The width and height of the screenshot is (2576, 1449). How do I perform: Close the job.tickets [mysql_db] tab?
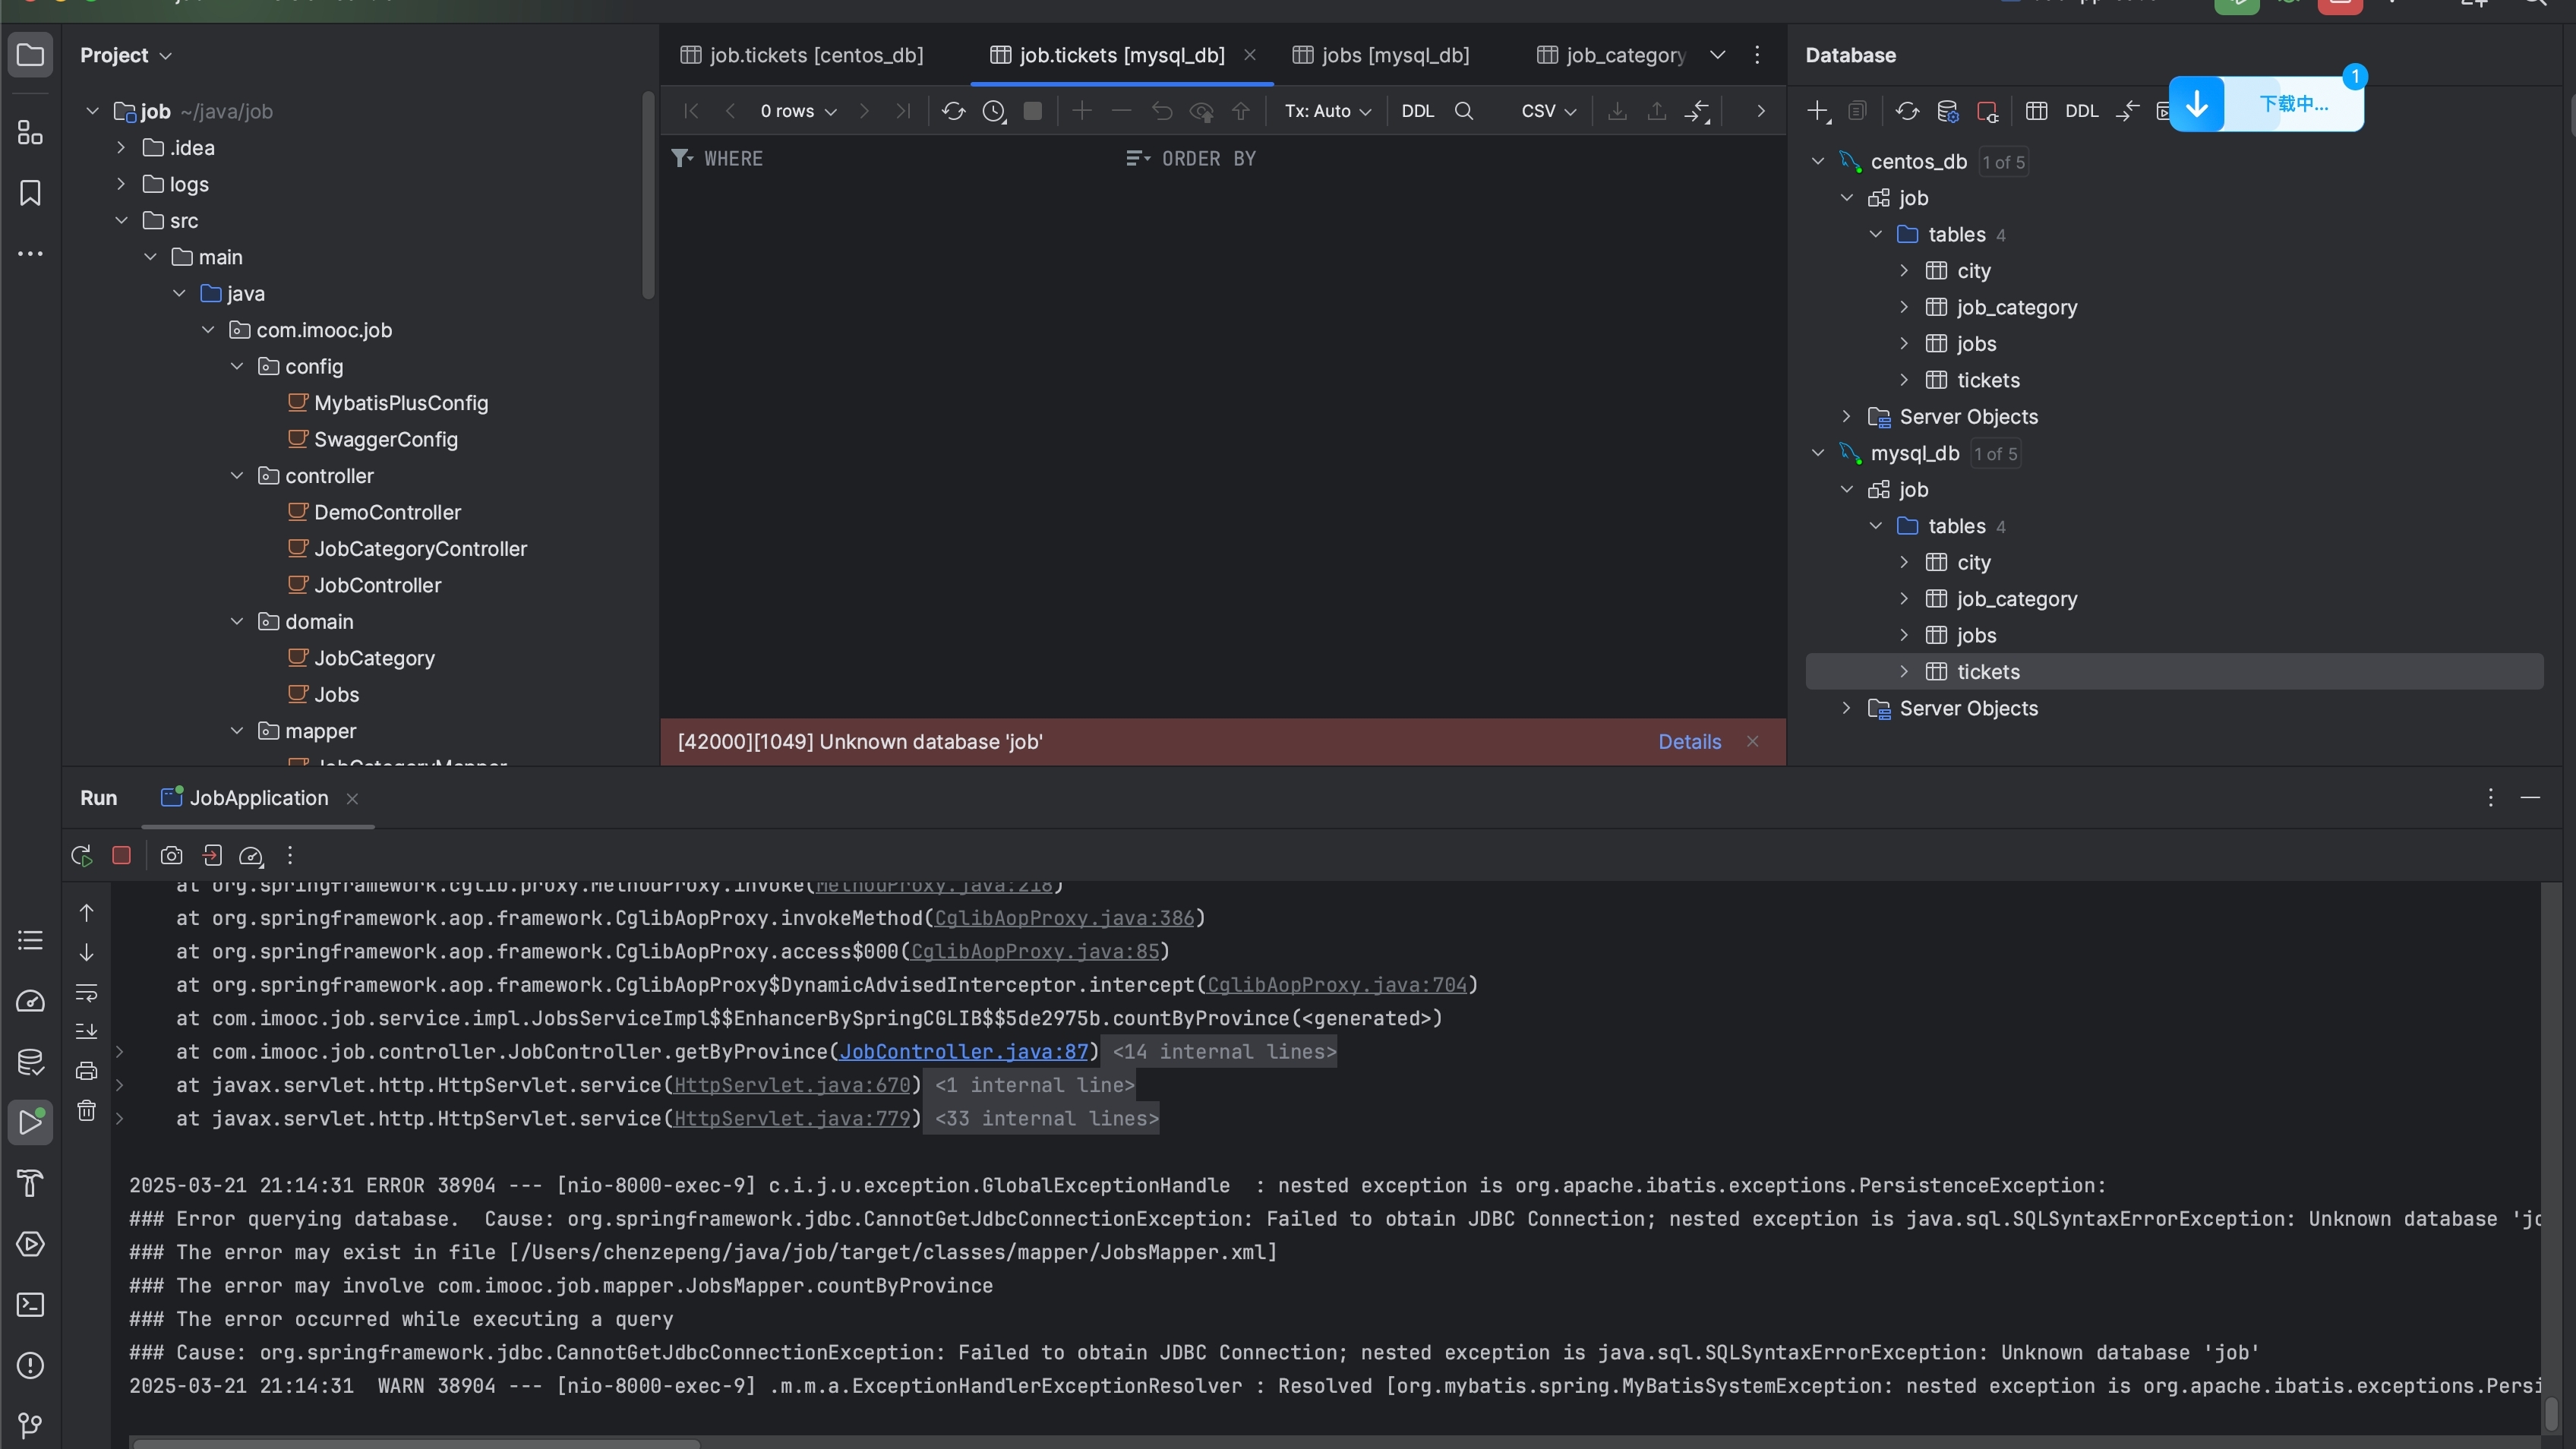(1250, 55)
